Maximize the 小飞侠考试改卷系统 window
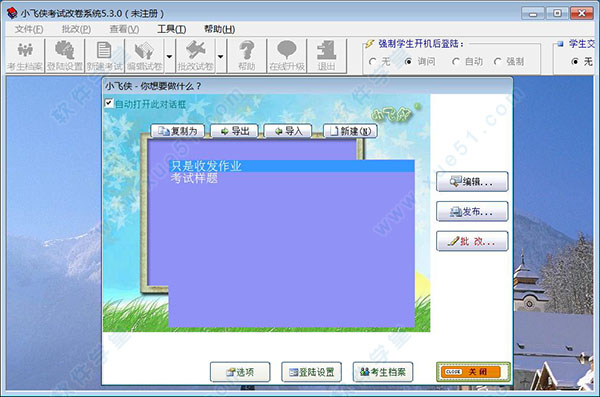This screenshot has height=397, width=600. point(557,14)
